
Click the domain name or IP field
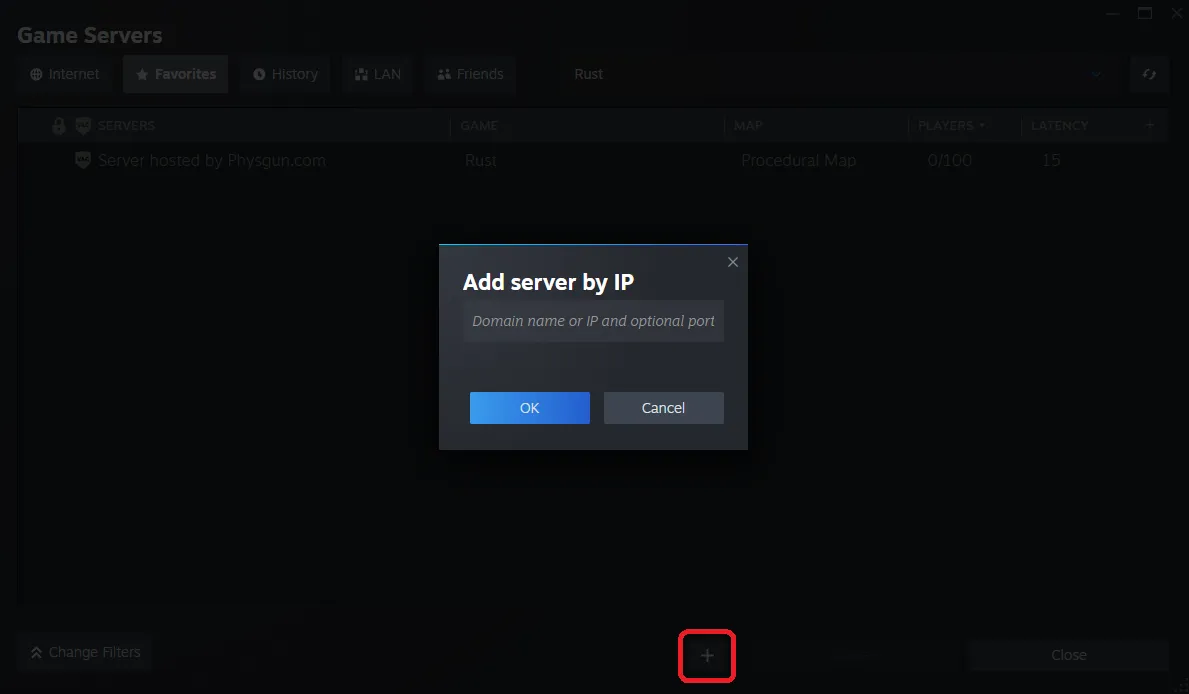(593, 321)
